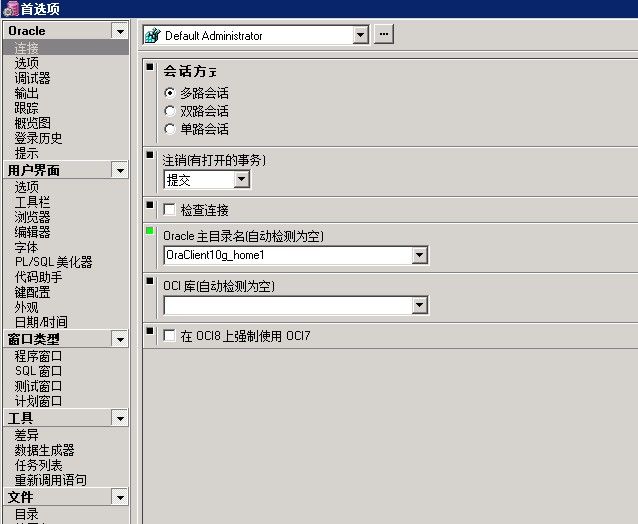Open 调试器 preferences

point(33,78)
